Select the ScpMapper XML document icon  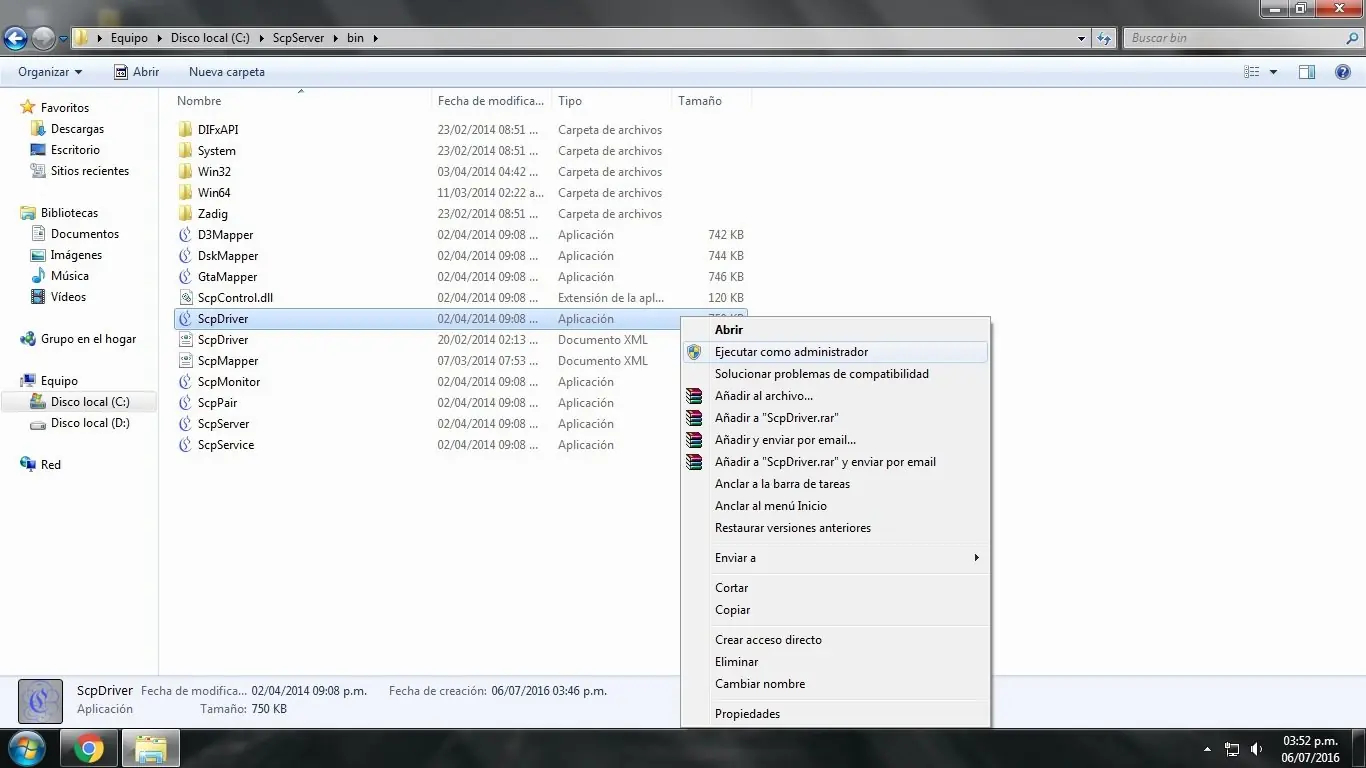click(x=185, y=361)
